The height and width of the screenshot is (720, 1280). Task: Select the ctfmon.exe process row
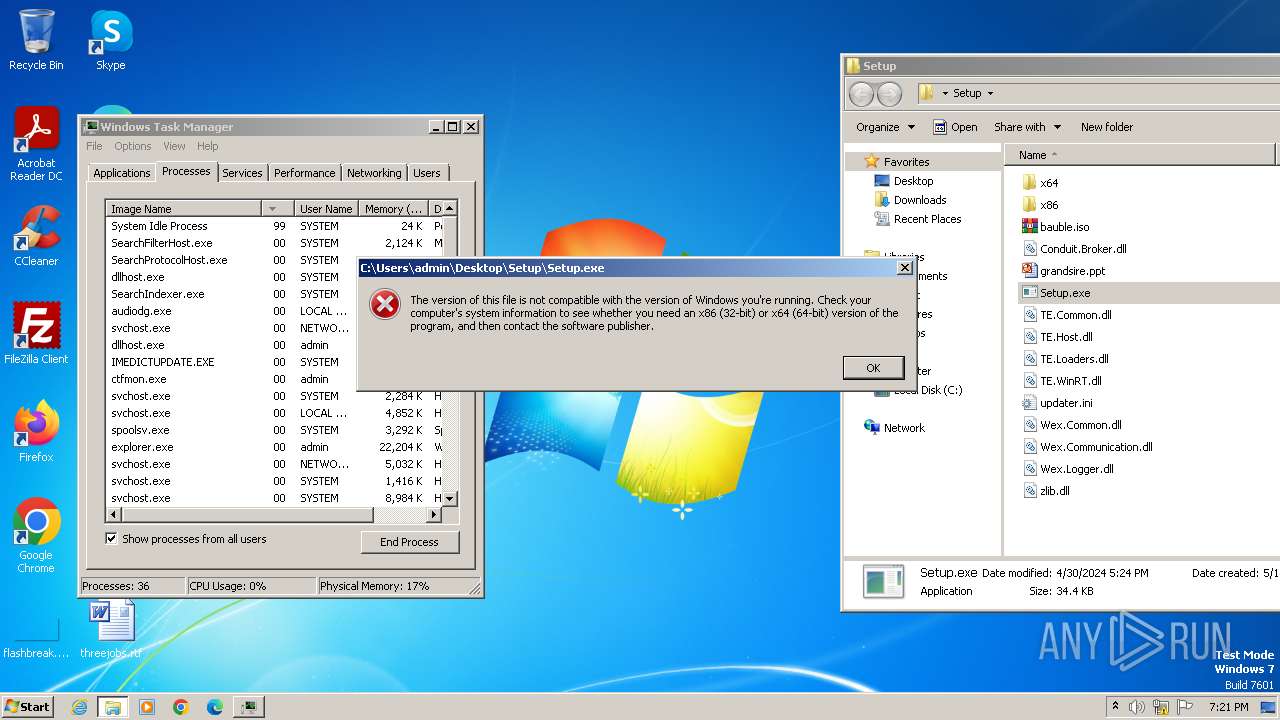(274, 379)
